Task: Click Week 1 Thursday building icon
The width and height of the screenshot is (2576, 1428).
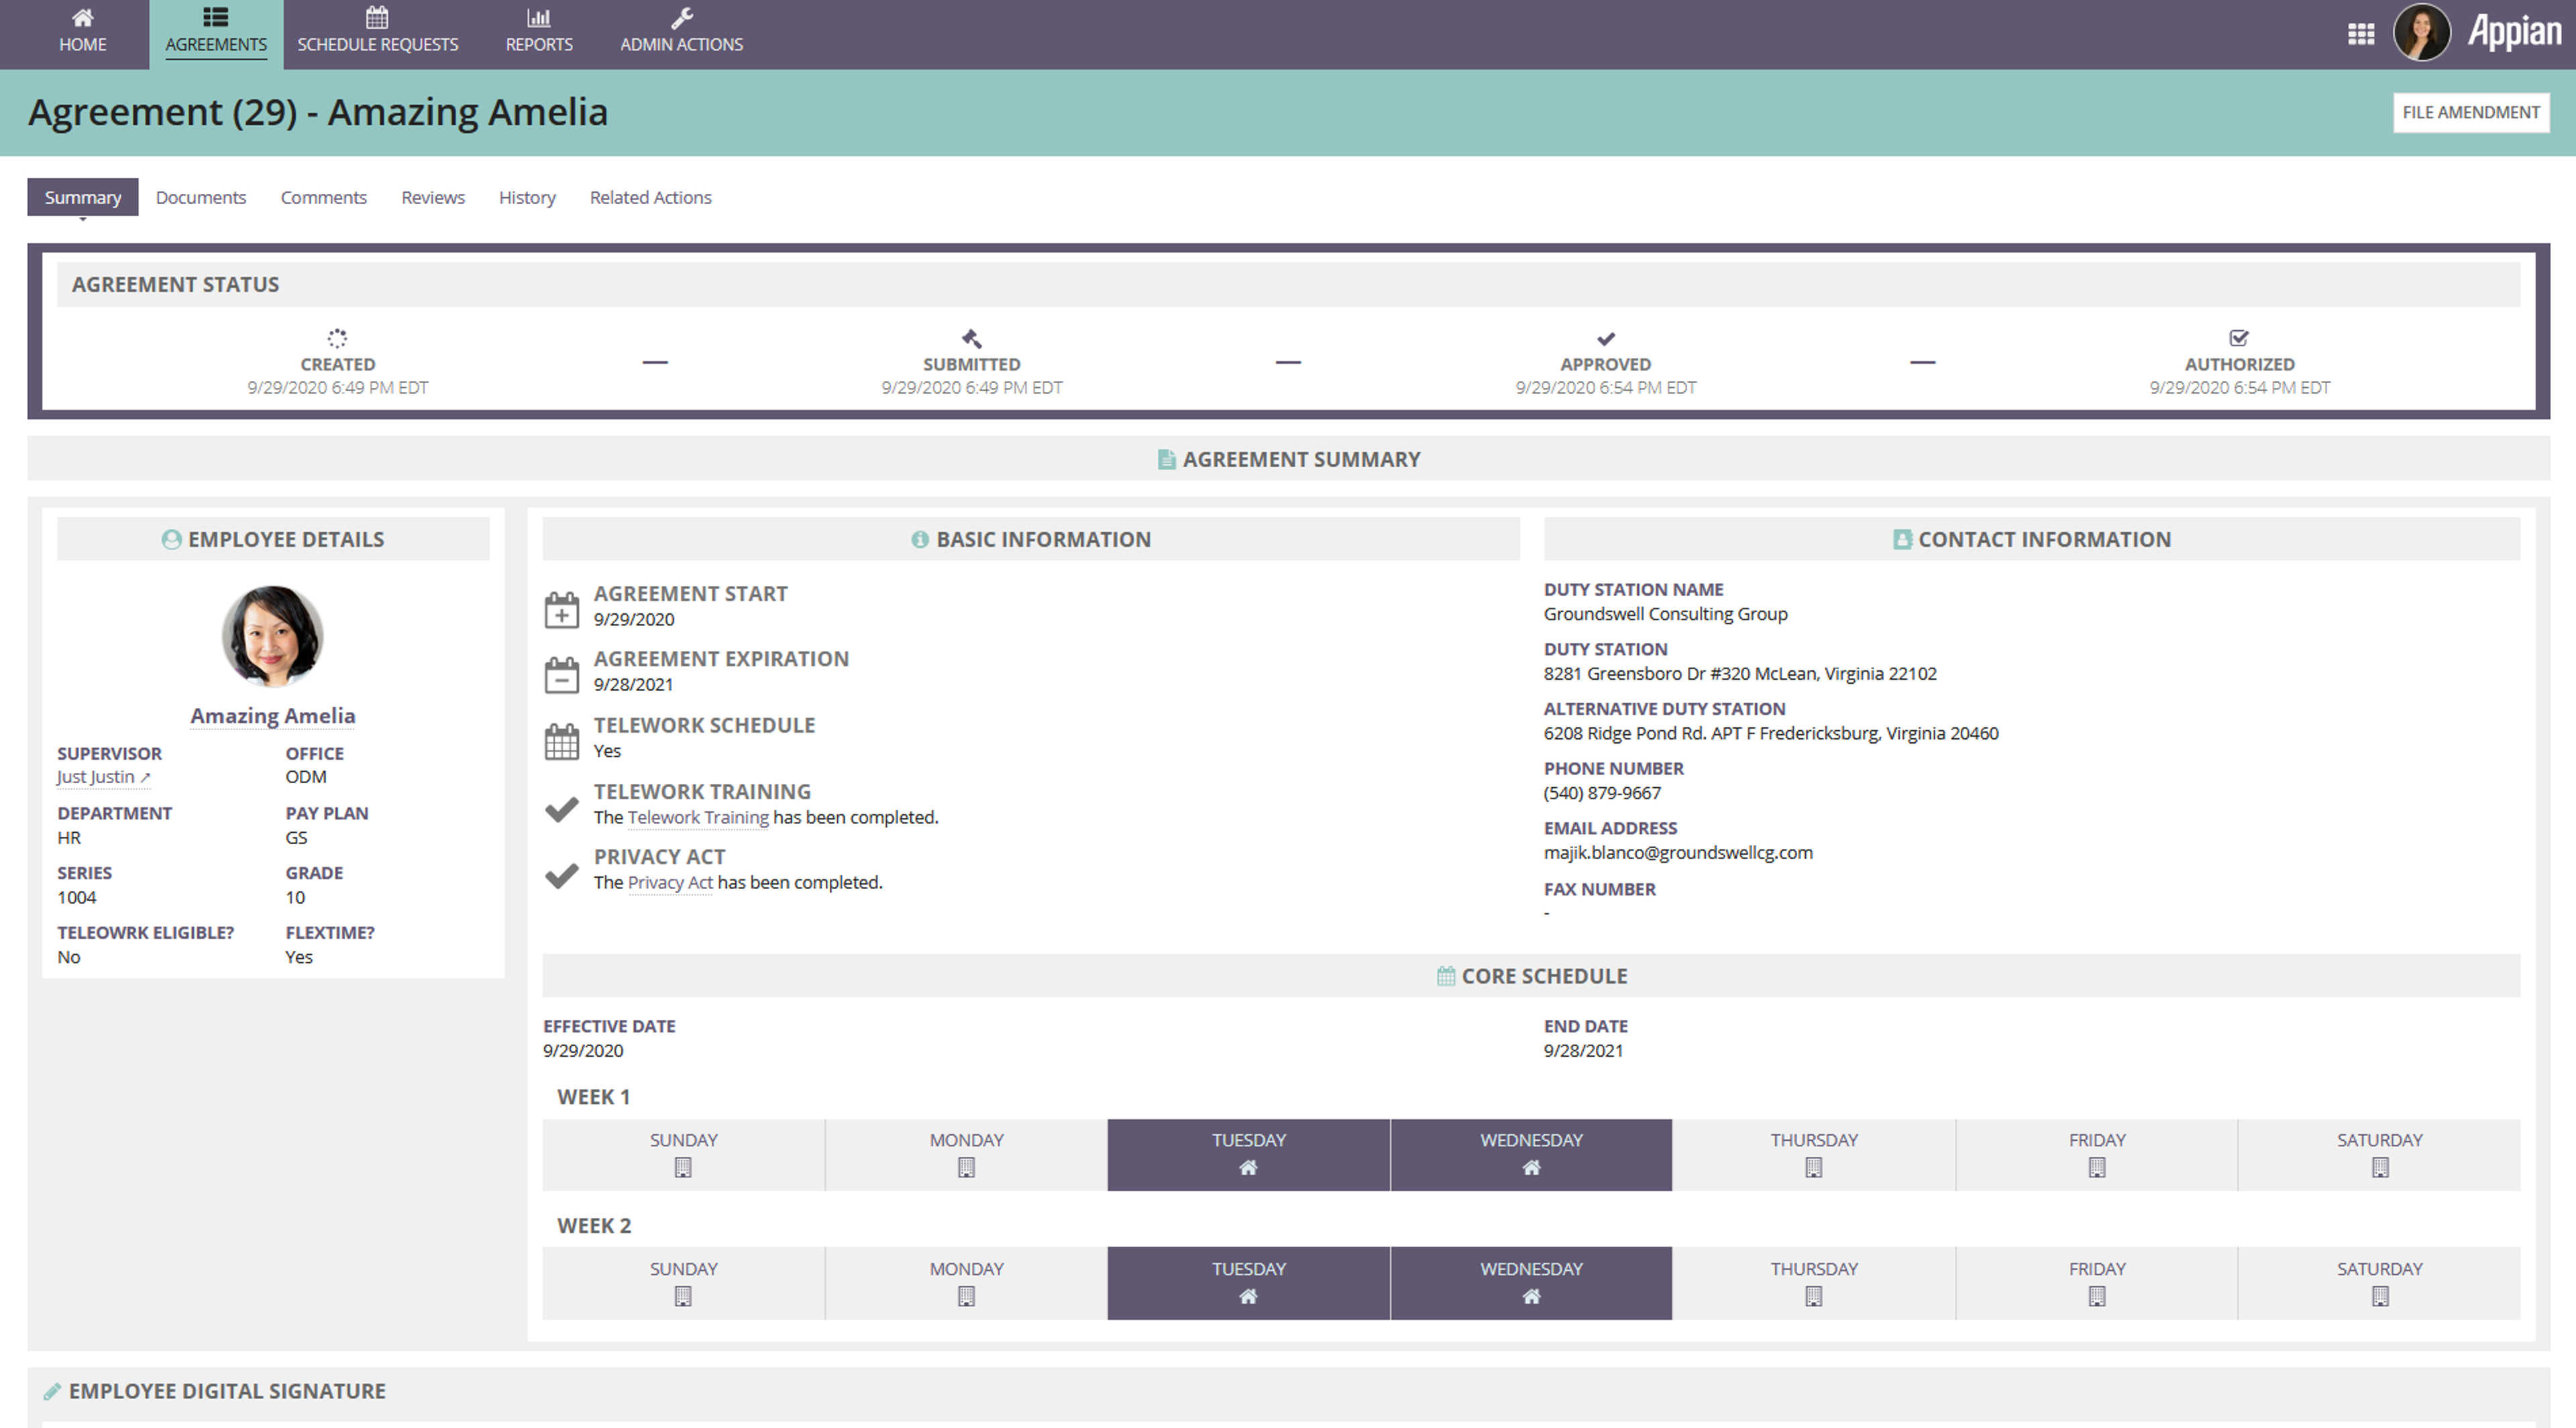Action: pyautogui.click(x=1813, y=1167)
